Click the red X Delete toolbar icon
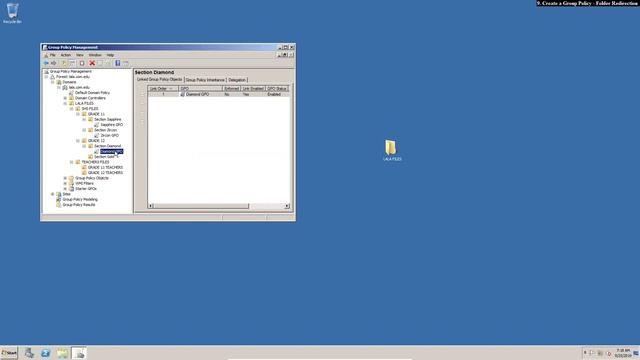 click(92, 63)
